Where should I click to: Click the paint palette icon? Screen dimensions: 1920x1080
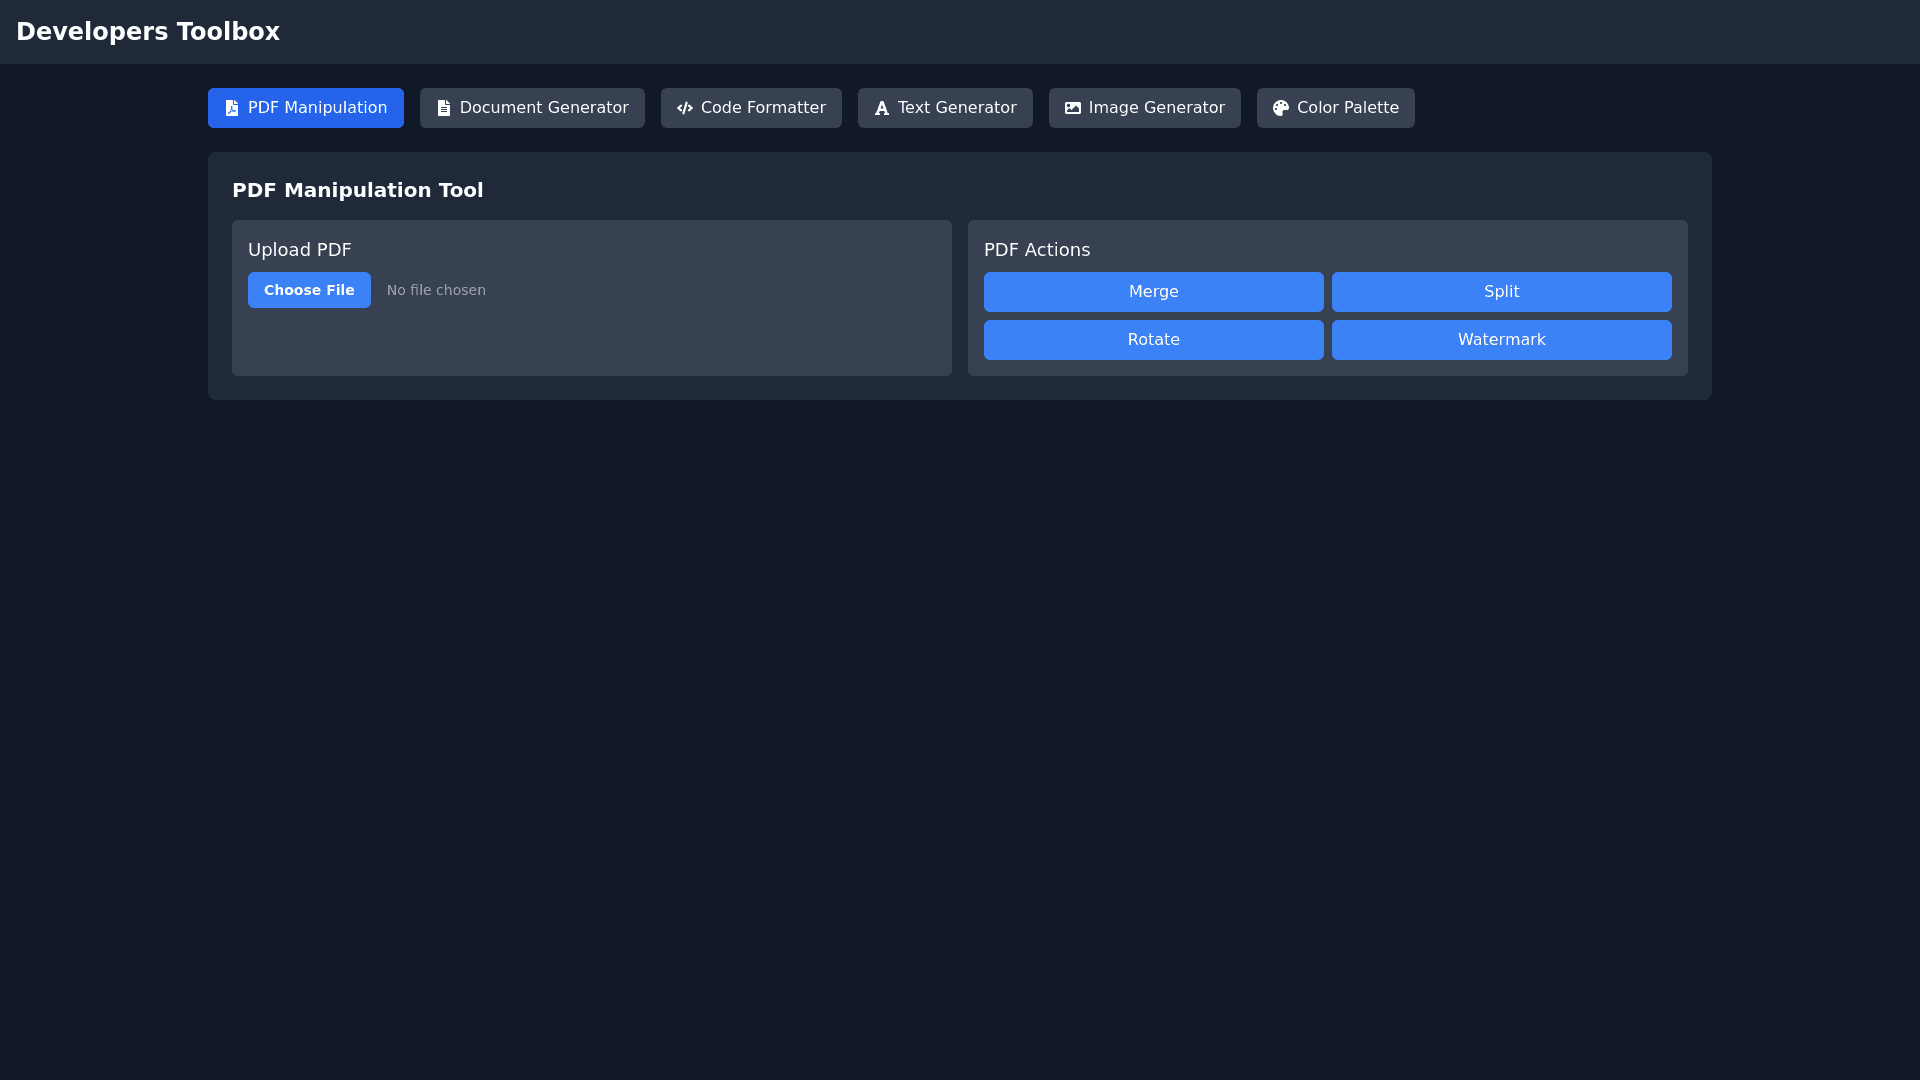coord(1281,108)
